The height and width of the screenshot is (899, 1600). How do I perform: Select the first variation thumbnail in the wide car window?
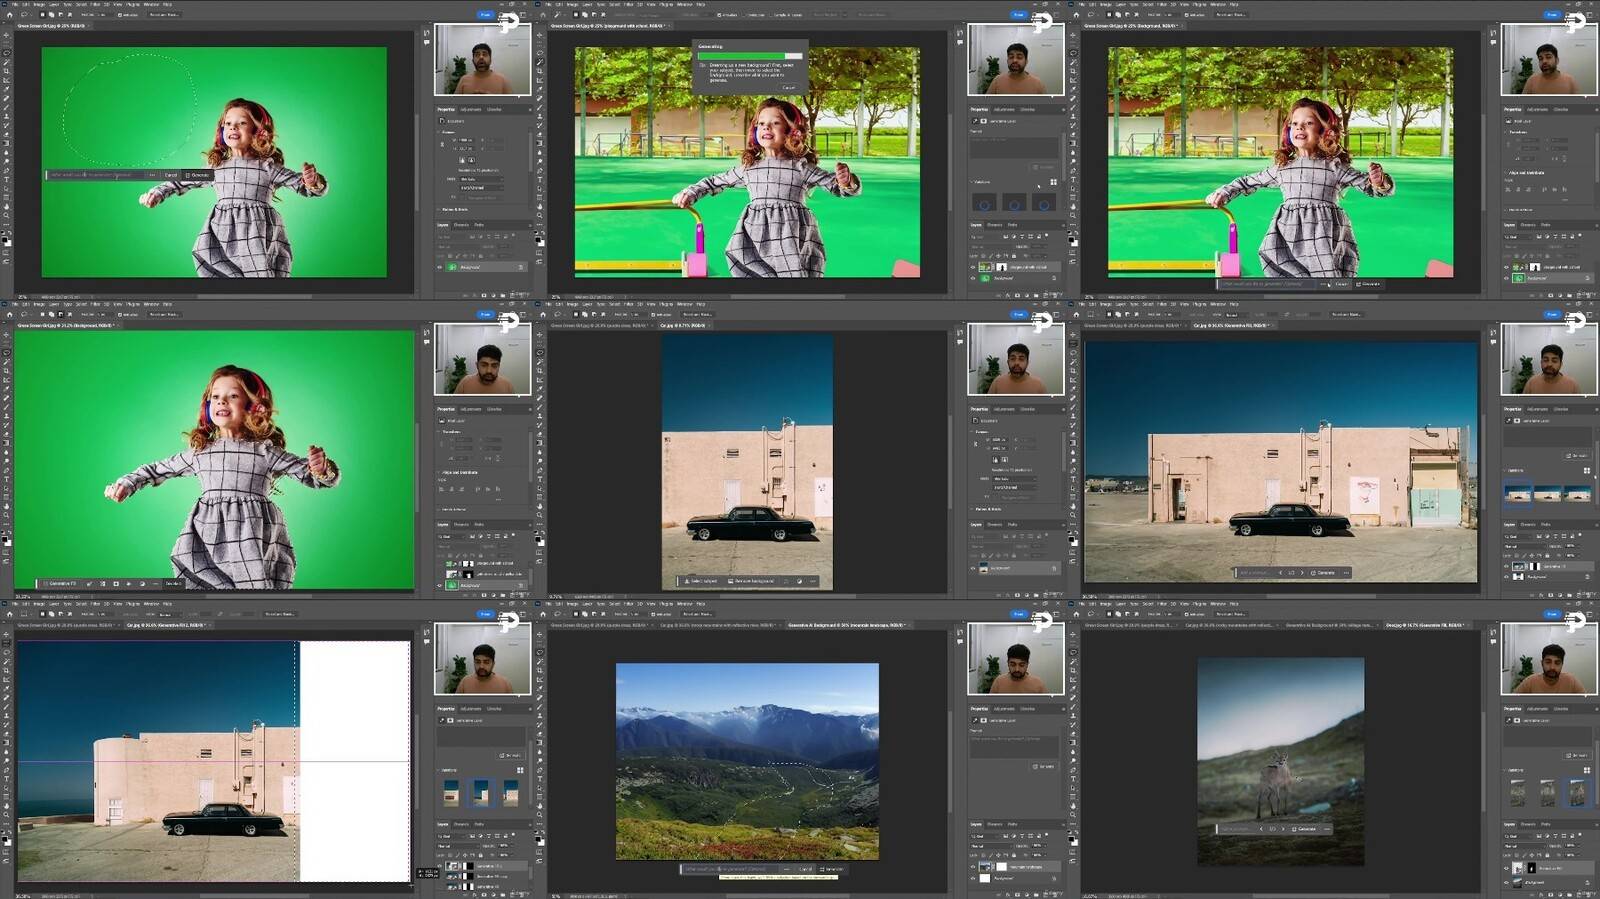pos(1518,494)
